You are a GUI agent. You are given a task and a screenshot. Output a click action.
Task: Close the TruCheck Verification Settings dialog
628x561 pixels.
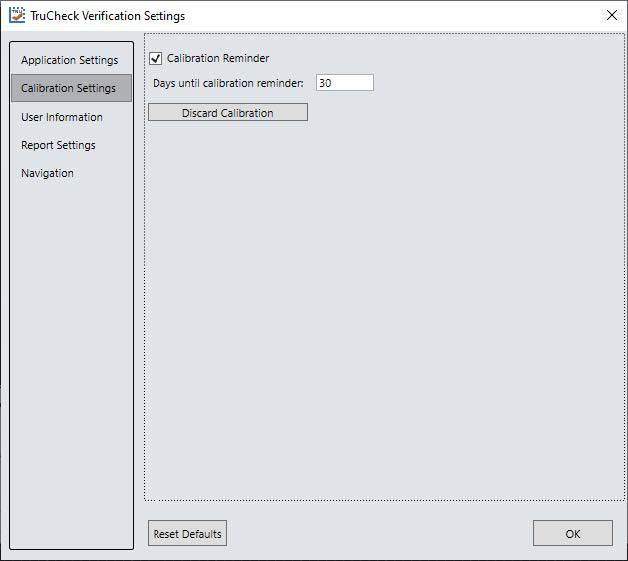pos(611,15)
